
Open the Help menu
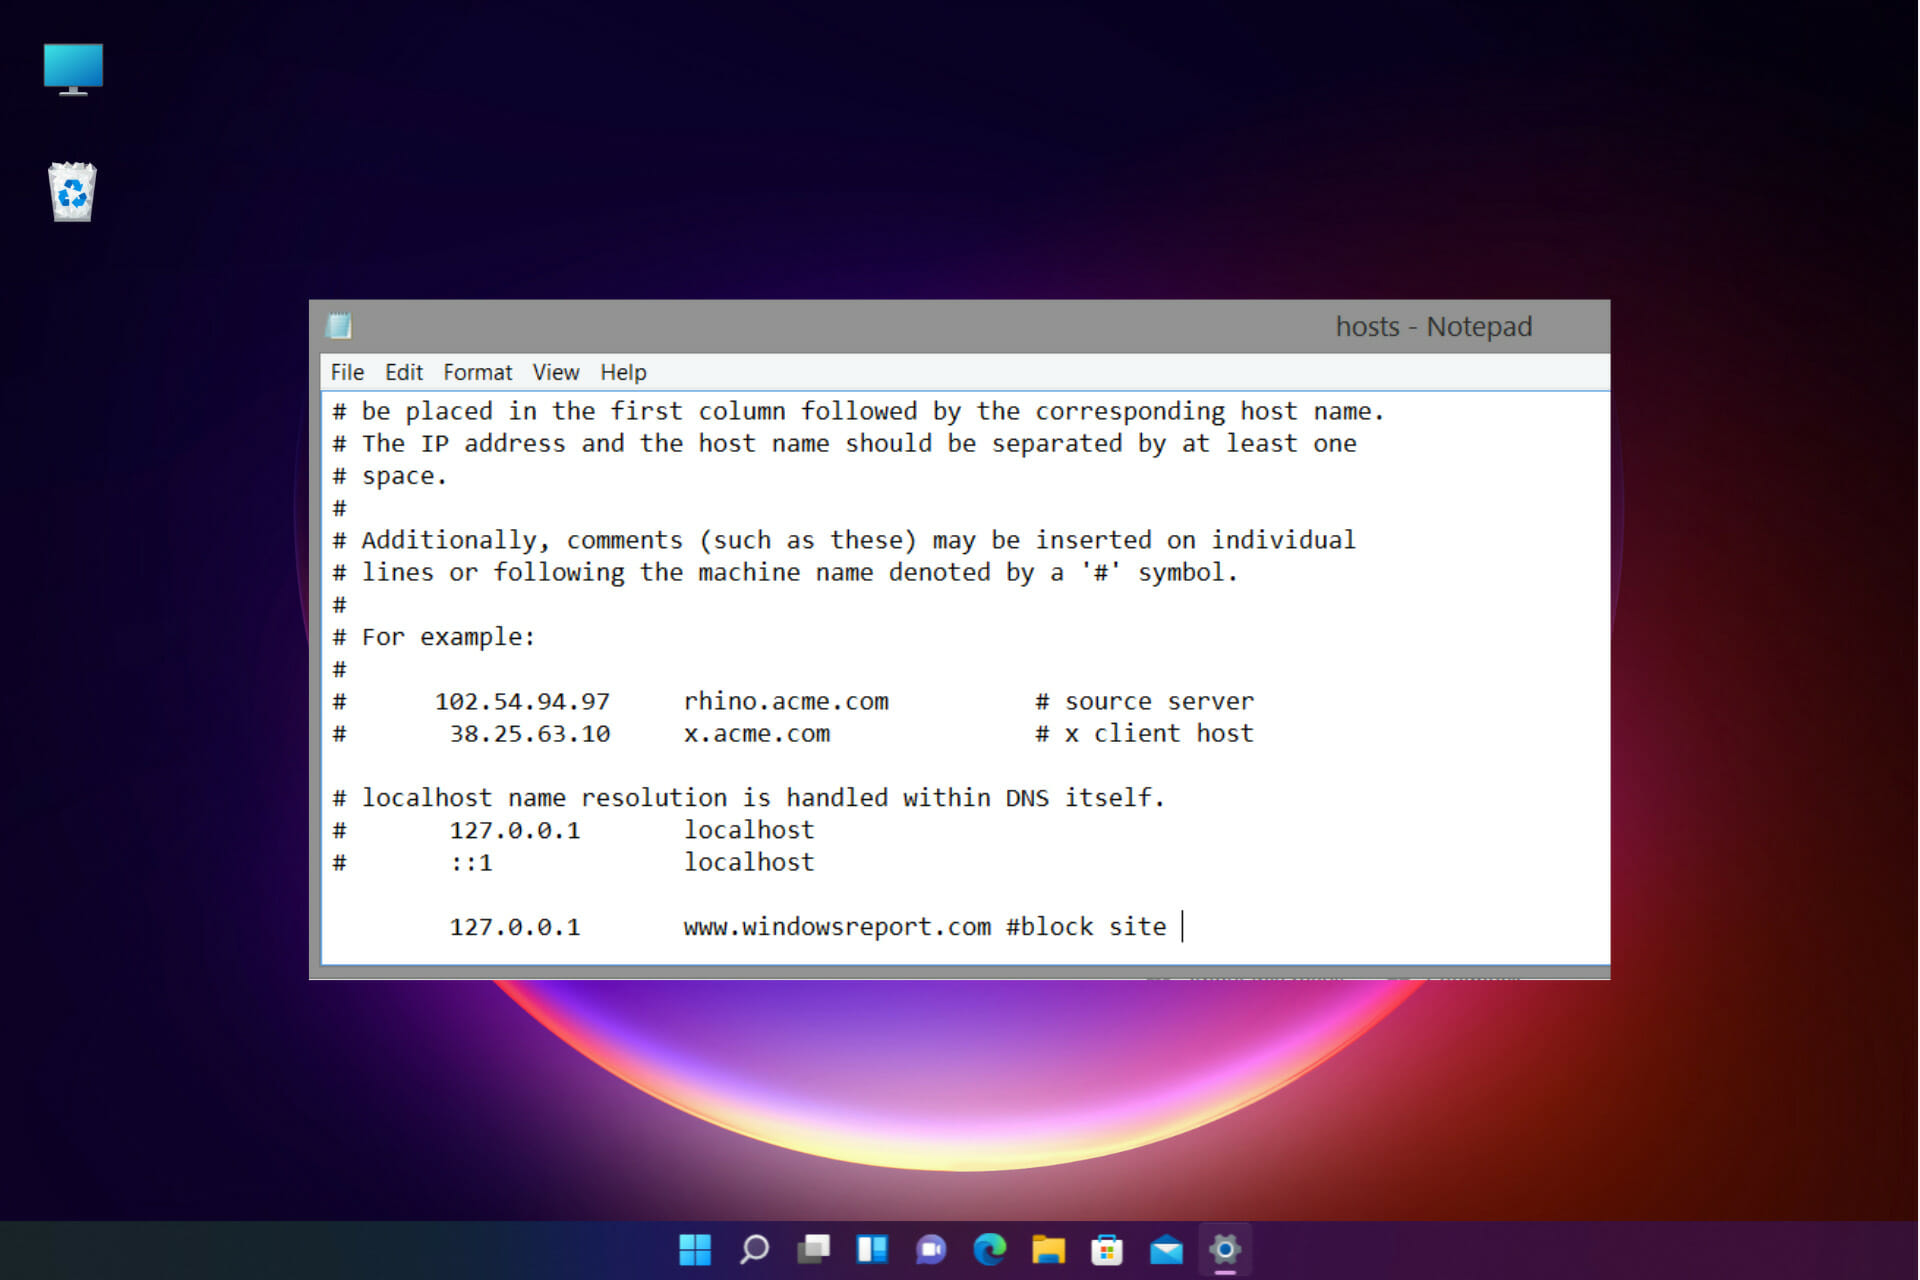pos(623,372)
